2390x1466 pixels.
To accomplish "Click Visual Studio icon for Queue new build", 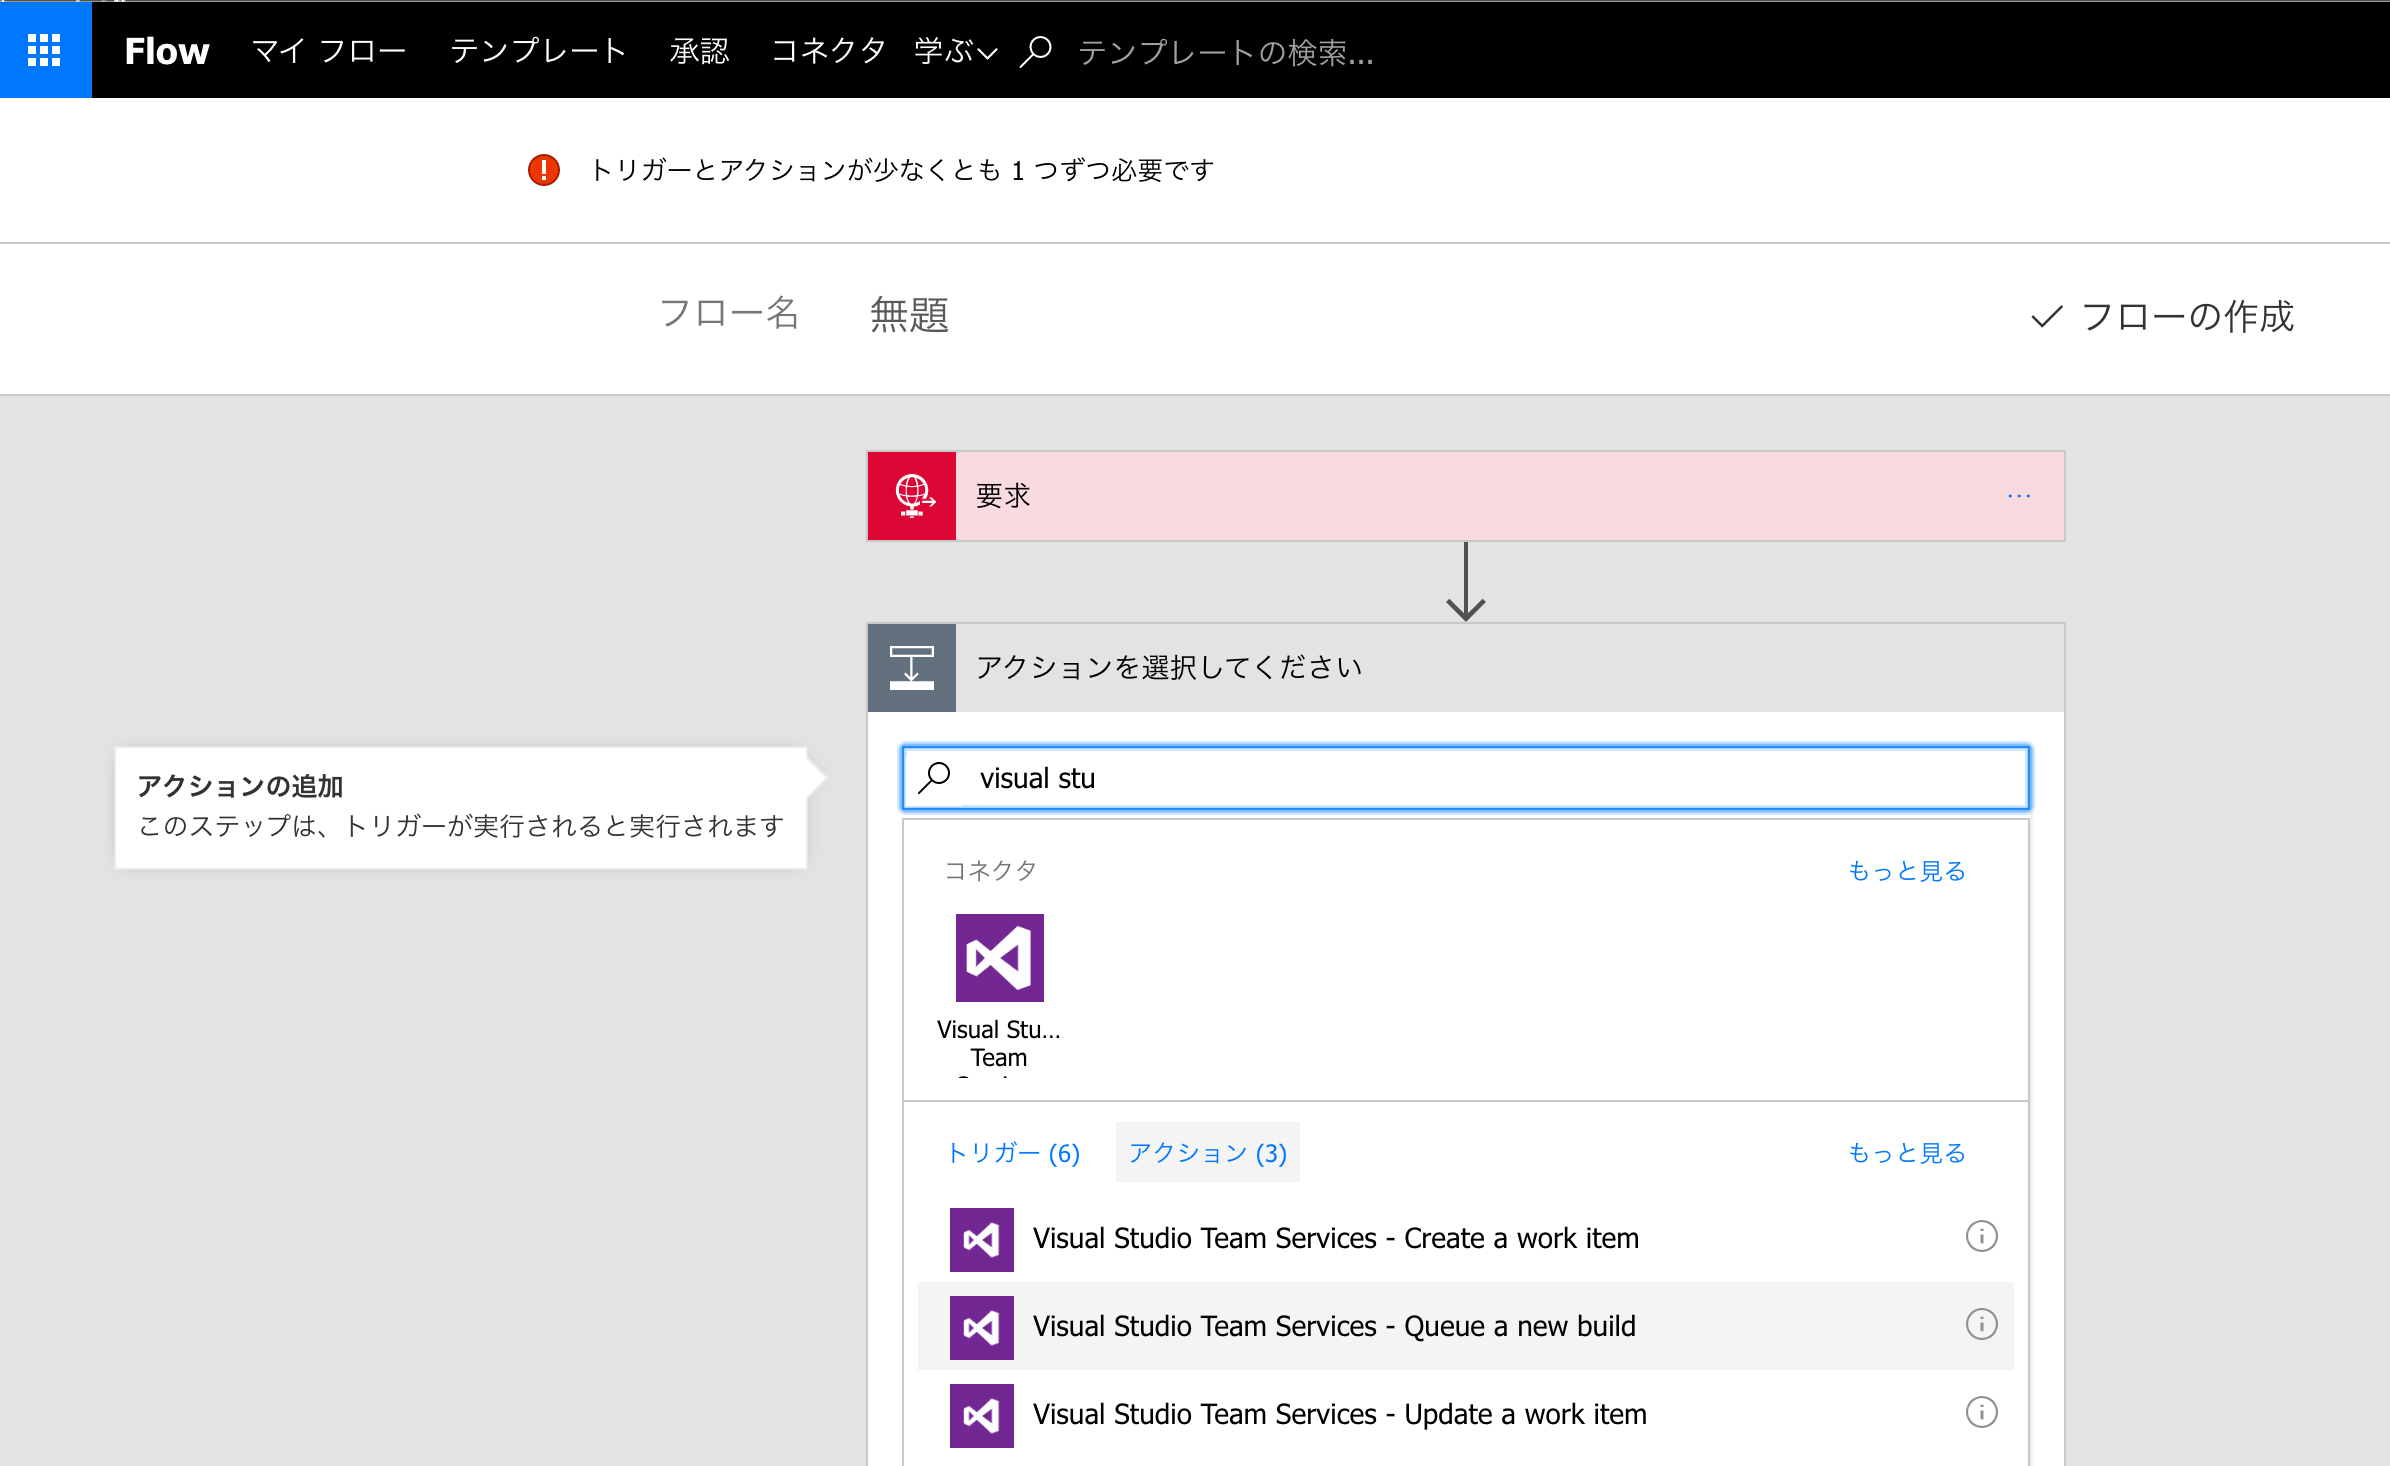I will point(982,1328).
